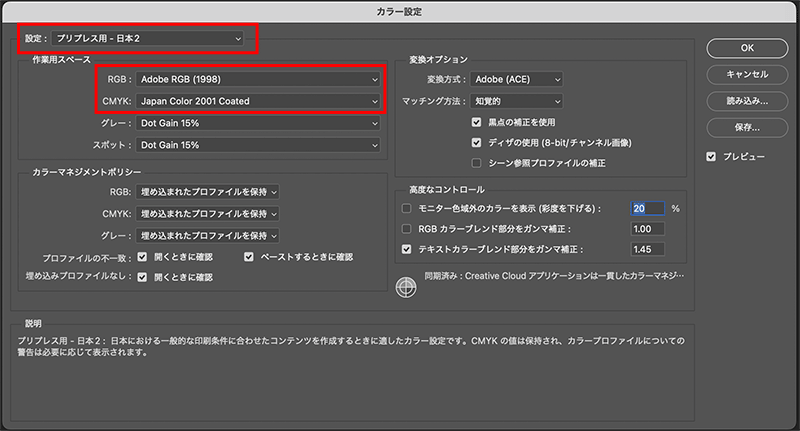Click the desaturation percent field showing 20
The height and width of the screenshot is (431, 800).
click(647, 208)
